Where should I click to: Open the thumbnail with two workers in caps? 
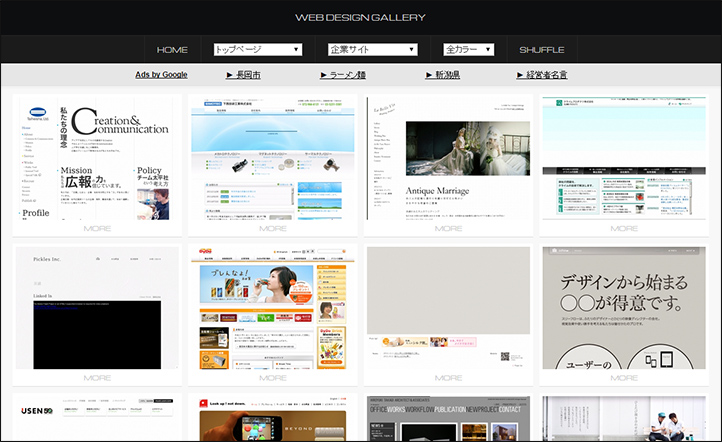[624, 419]
